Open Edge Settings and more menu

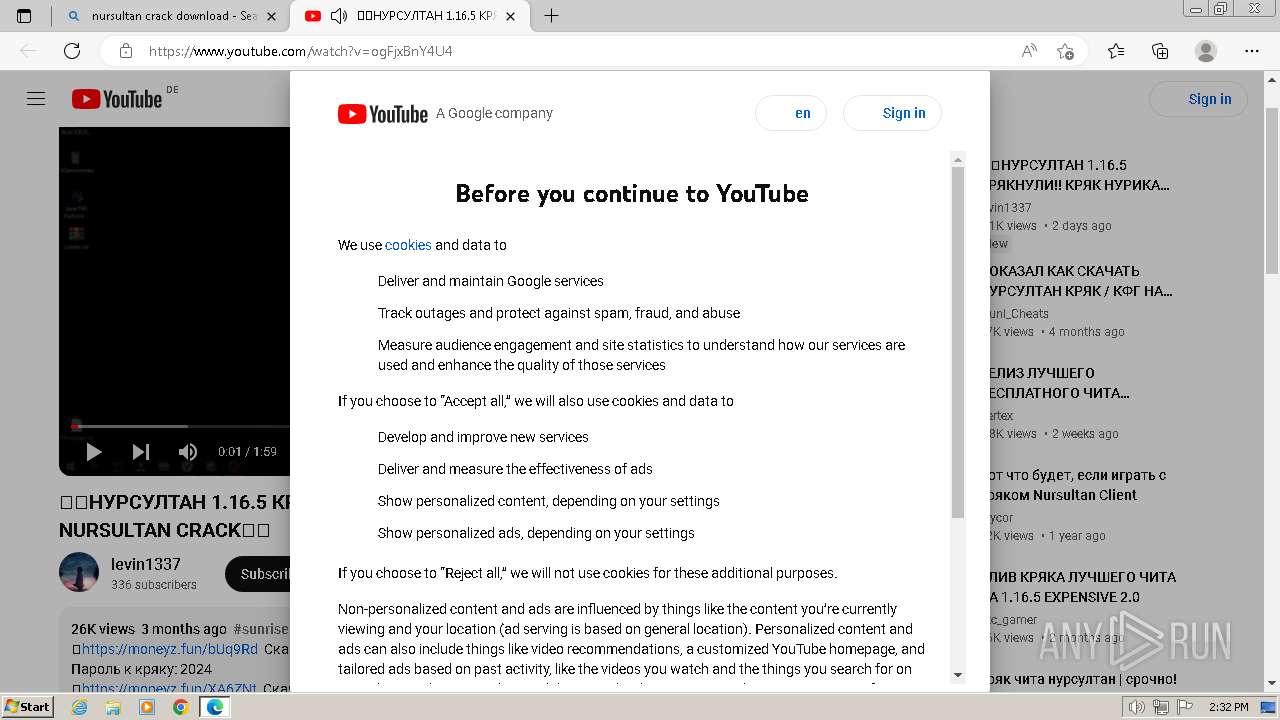point(1252,51)
